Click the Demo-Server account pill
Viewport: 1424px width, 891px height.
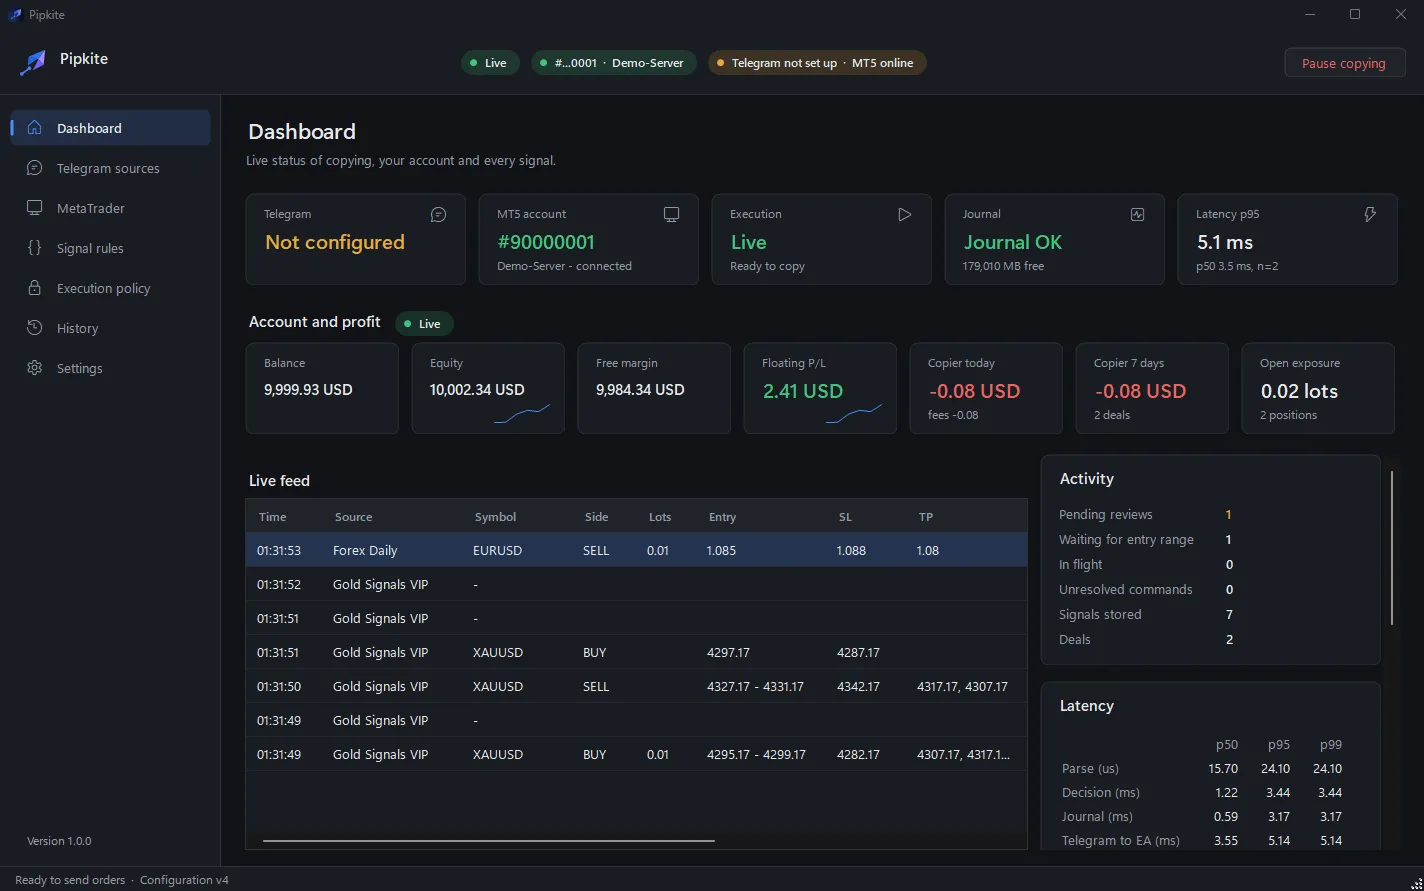point(614,63)
